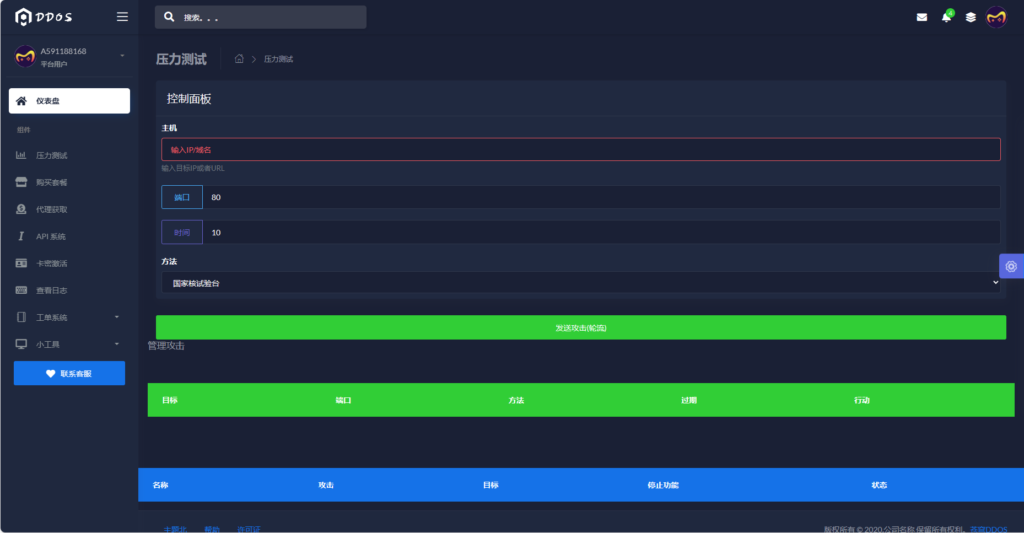
Task: Click the user avatar in top-right corner
Action: pyautogui.click(x=996, y=17)
